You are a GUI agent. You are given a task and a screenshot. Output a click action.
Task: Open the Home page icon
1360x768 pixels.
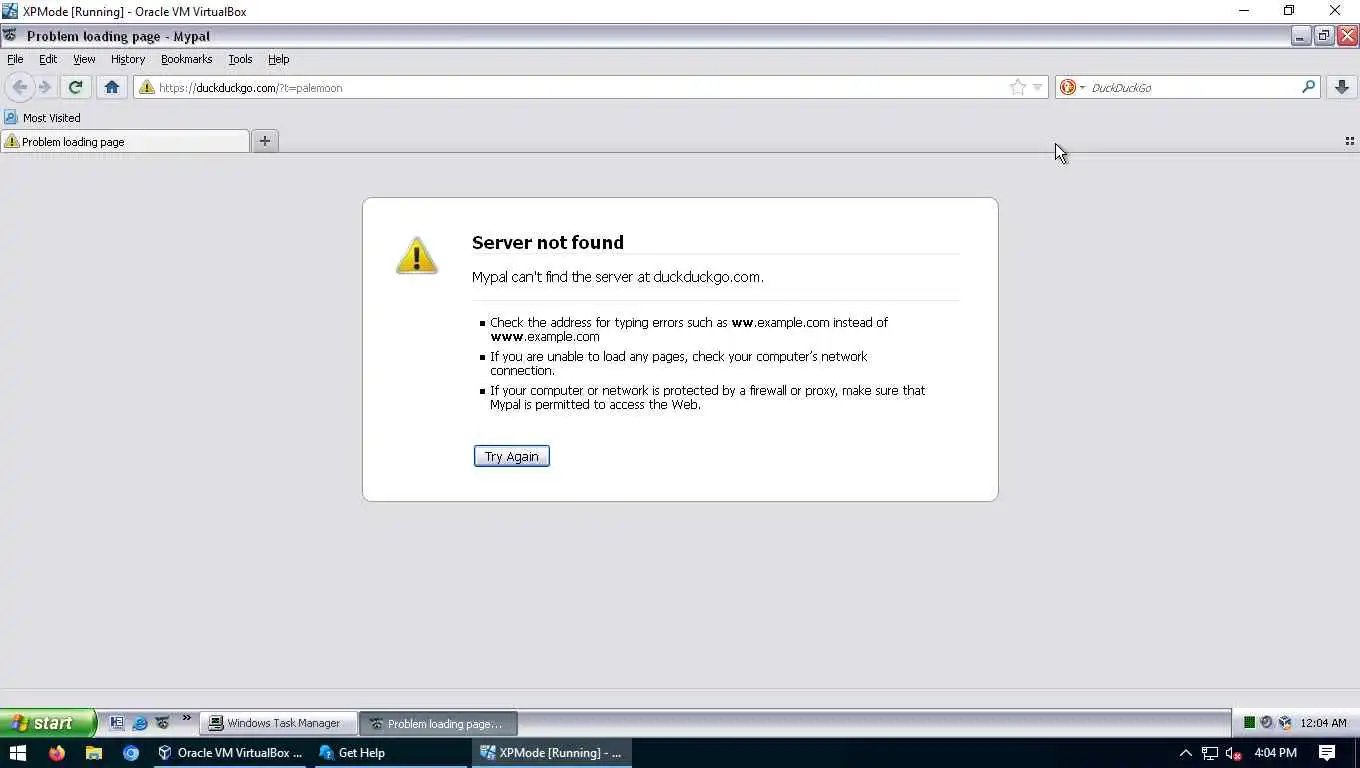click(112, 87)
